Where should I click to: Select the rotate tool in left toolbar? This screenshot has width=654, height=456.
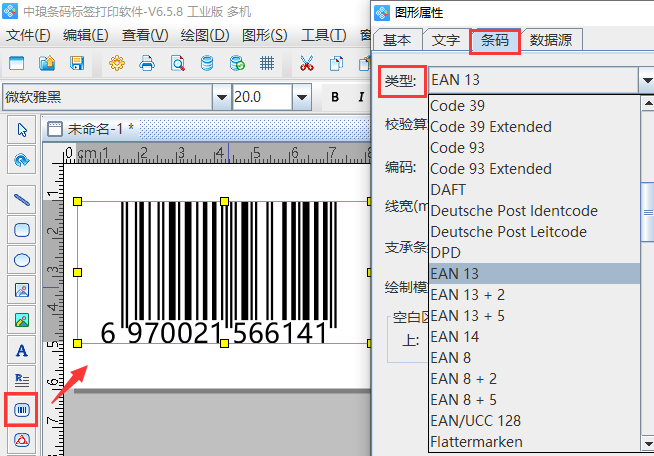(22, 160)
